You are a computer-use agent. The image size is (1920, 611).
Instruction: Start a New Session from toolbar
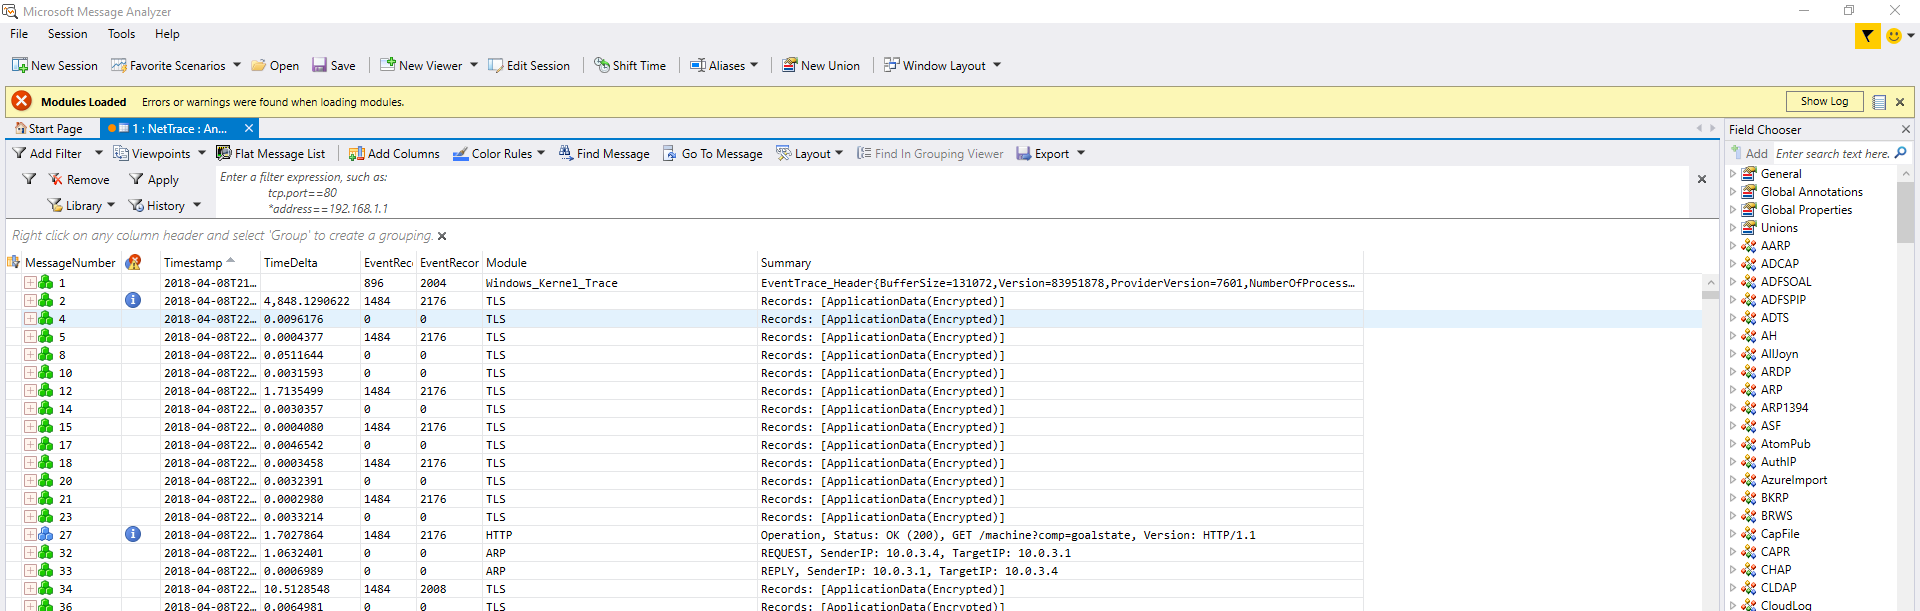coord(54,65)
